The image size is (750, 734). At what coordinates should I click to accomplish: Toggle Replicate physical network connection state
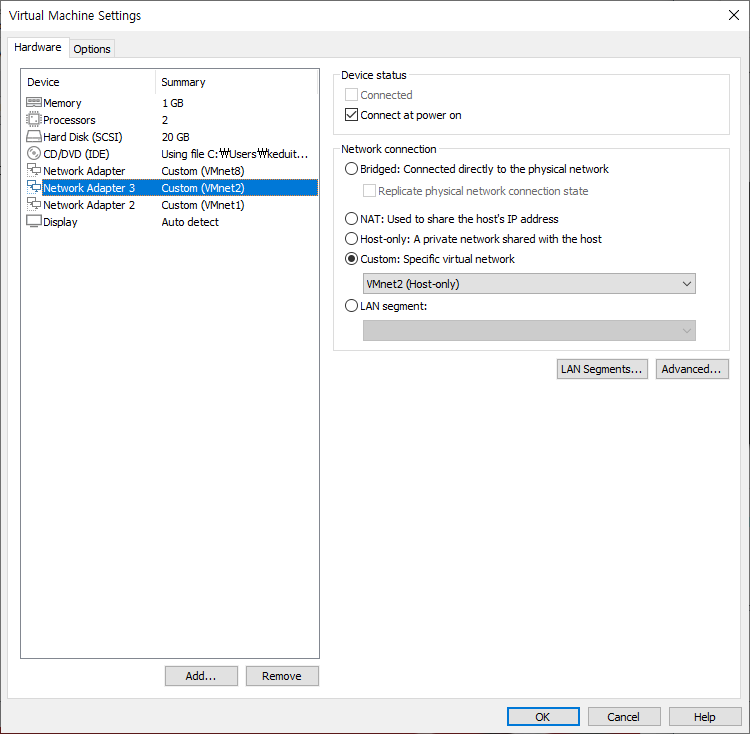pos(369,191)
